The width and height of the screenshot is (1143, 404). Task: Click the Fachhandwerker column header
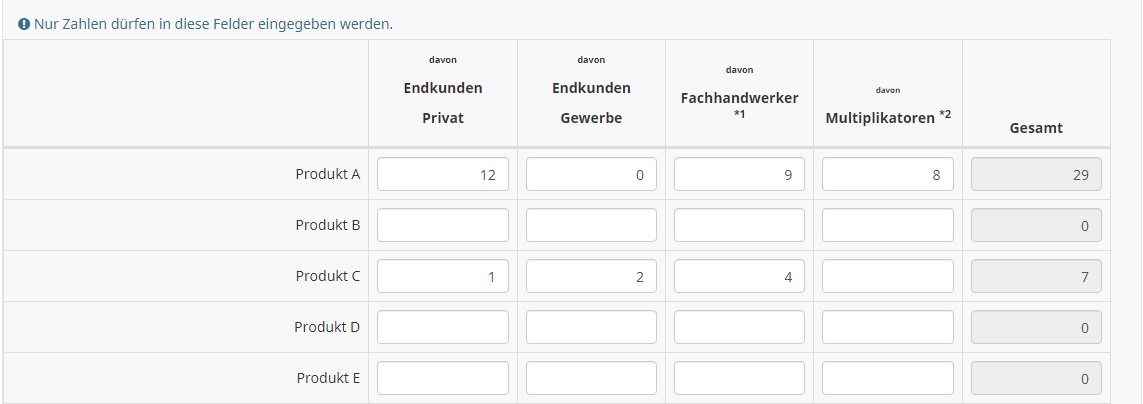[x=739, y=98]
